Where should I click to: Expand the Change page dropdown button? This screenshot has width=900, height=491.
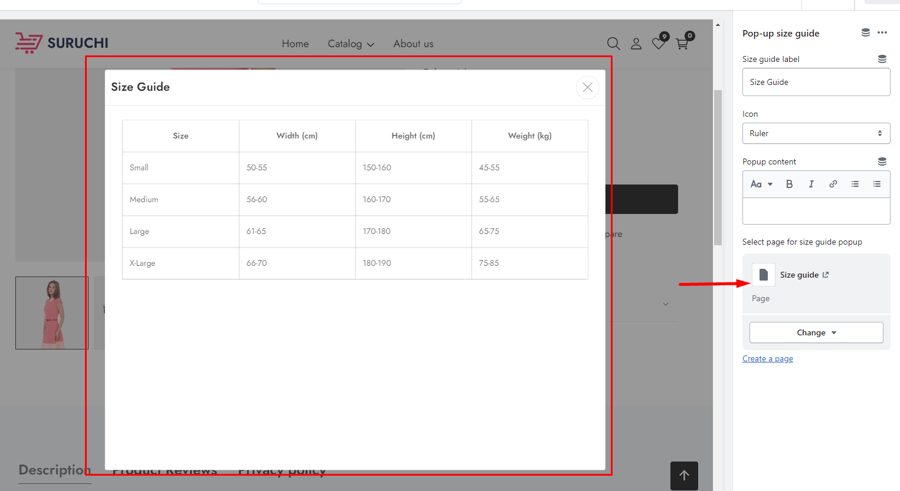[815, 333]
